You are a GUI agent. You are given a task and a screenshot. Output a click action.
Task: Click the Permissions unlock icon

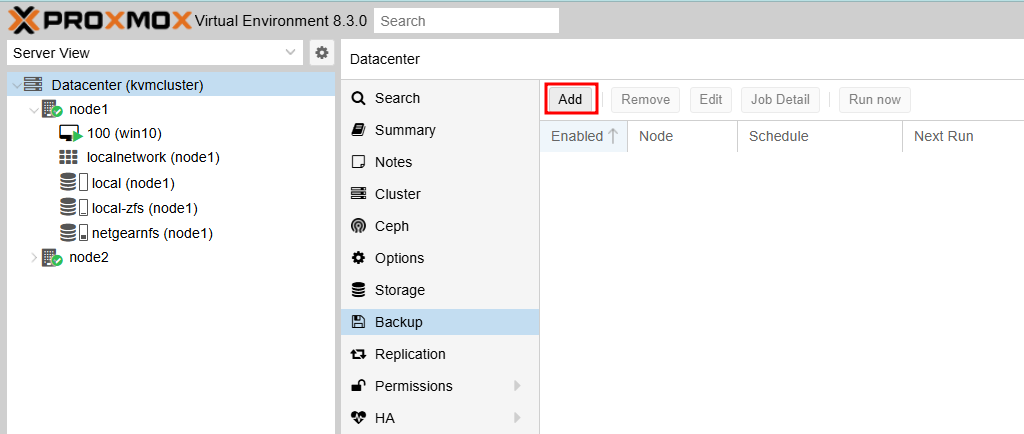(358, 386)
